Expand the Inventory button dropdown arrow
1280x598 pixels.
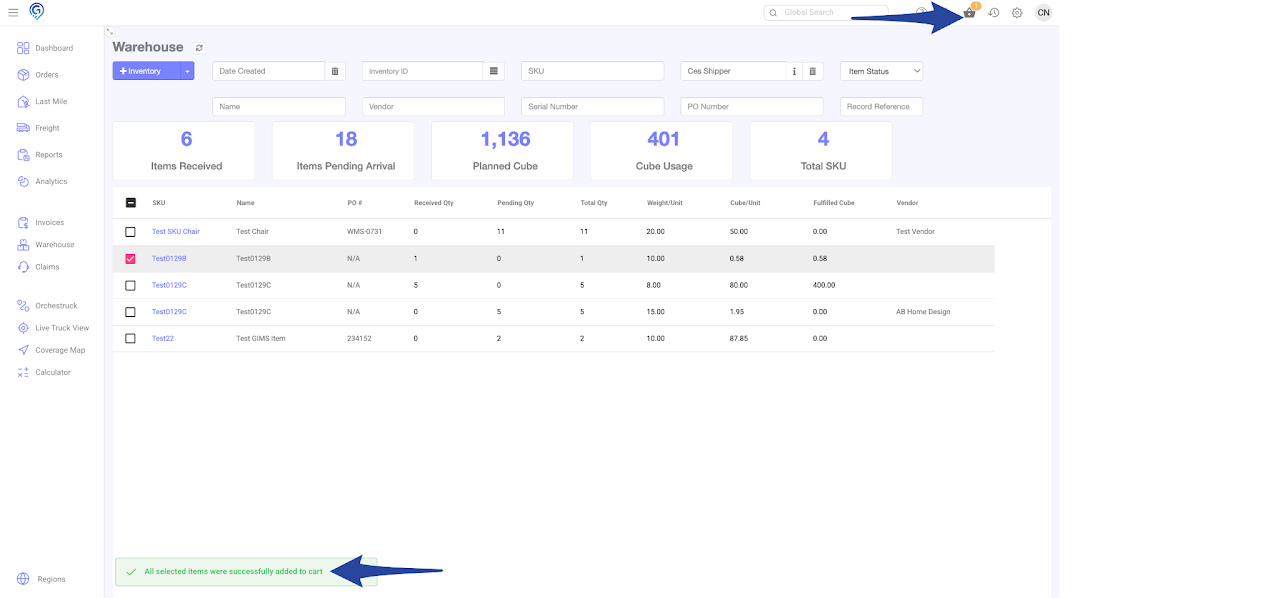187,71
